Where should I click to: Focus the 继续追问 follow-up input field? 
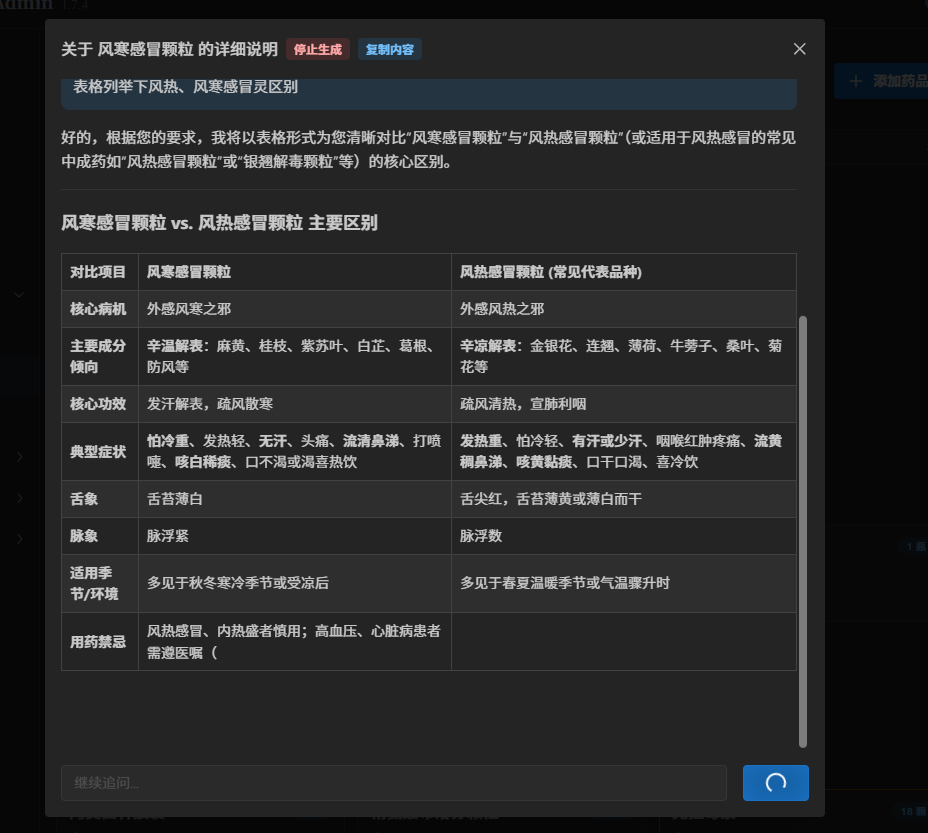click(x=393, y=783)
